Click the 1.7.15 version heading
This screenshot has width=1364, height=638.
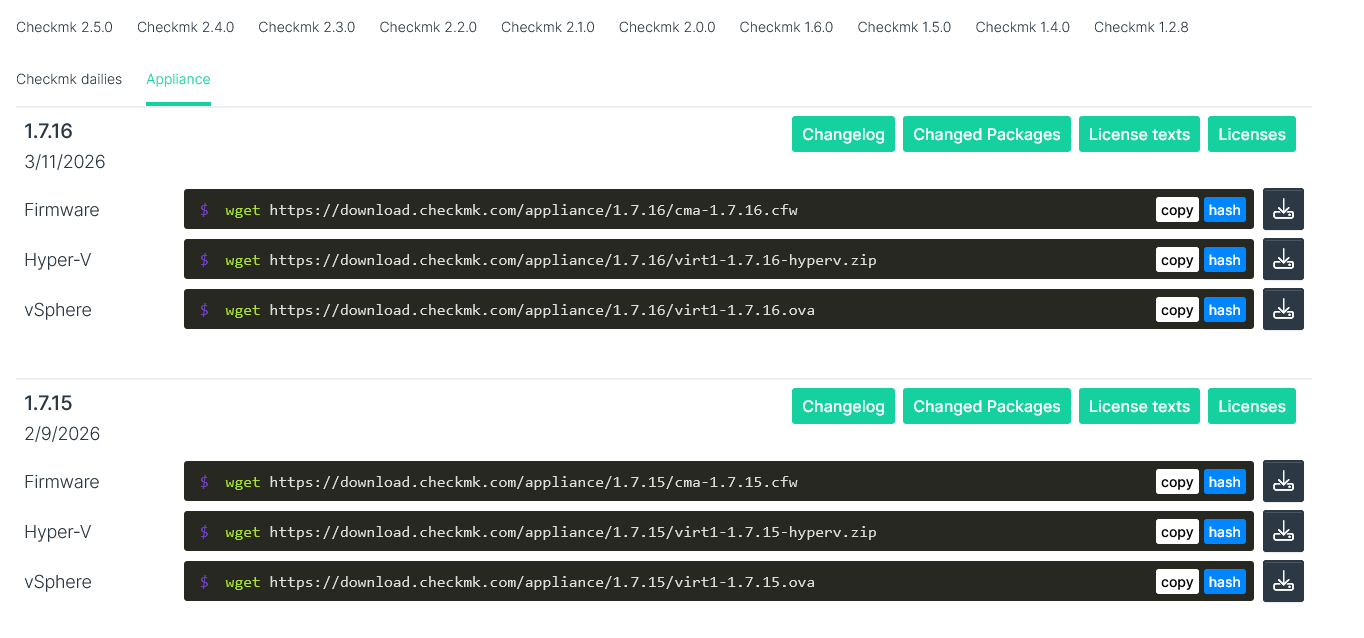(x=49, y=403)
